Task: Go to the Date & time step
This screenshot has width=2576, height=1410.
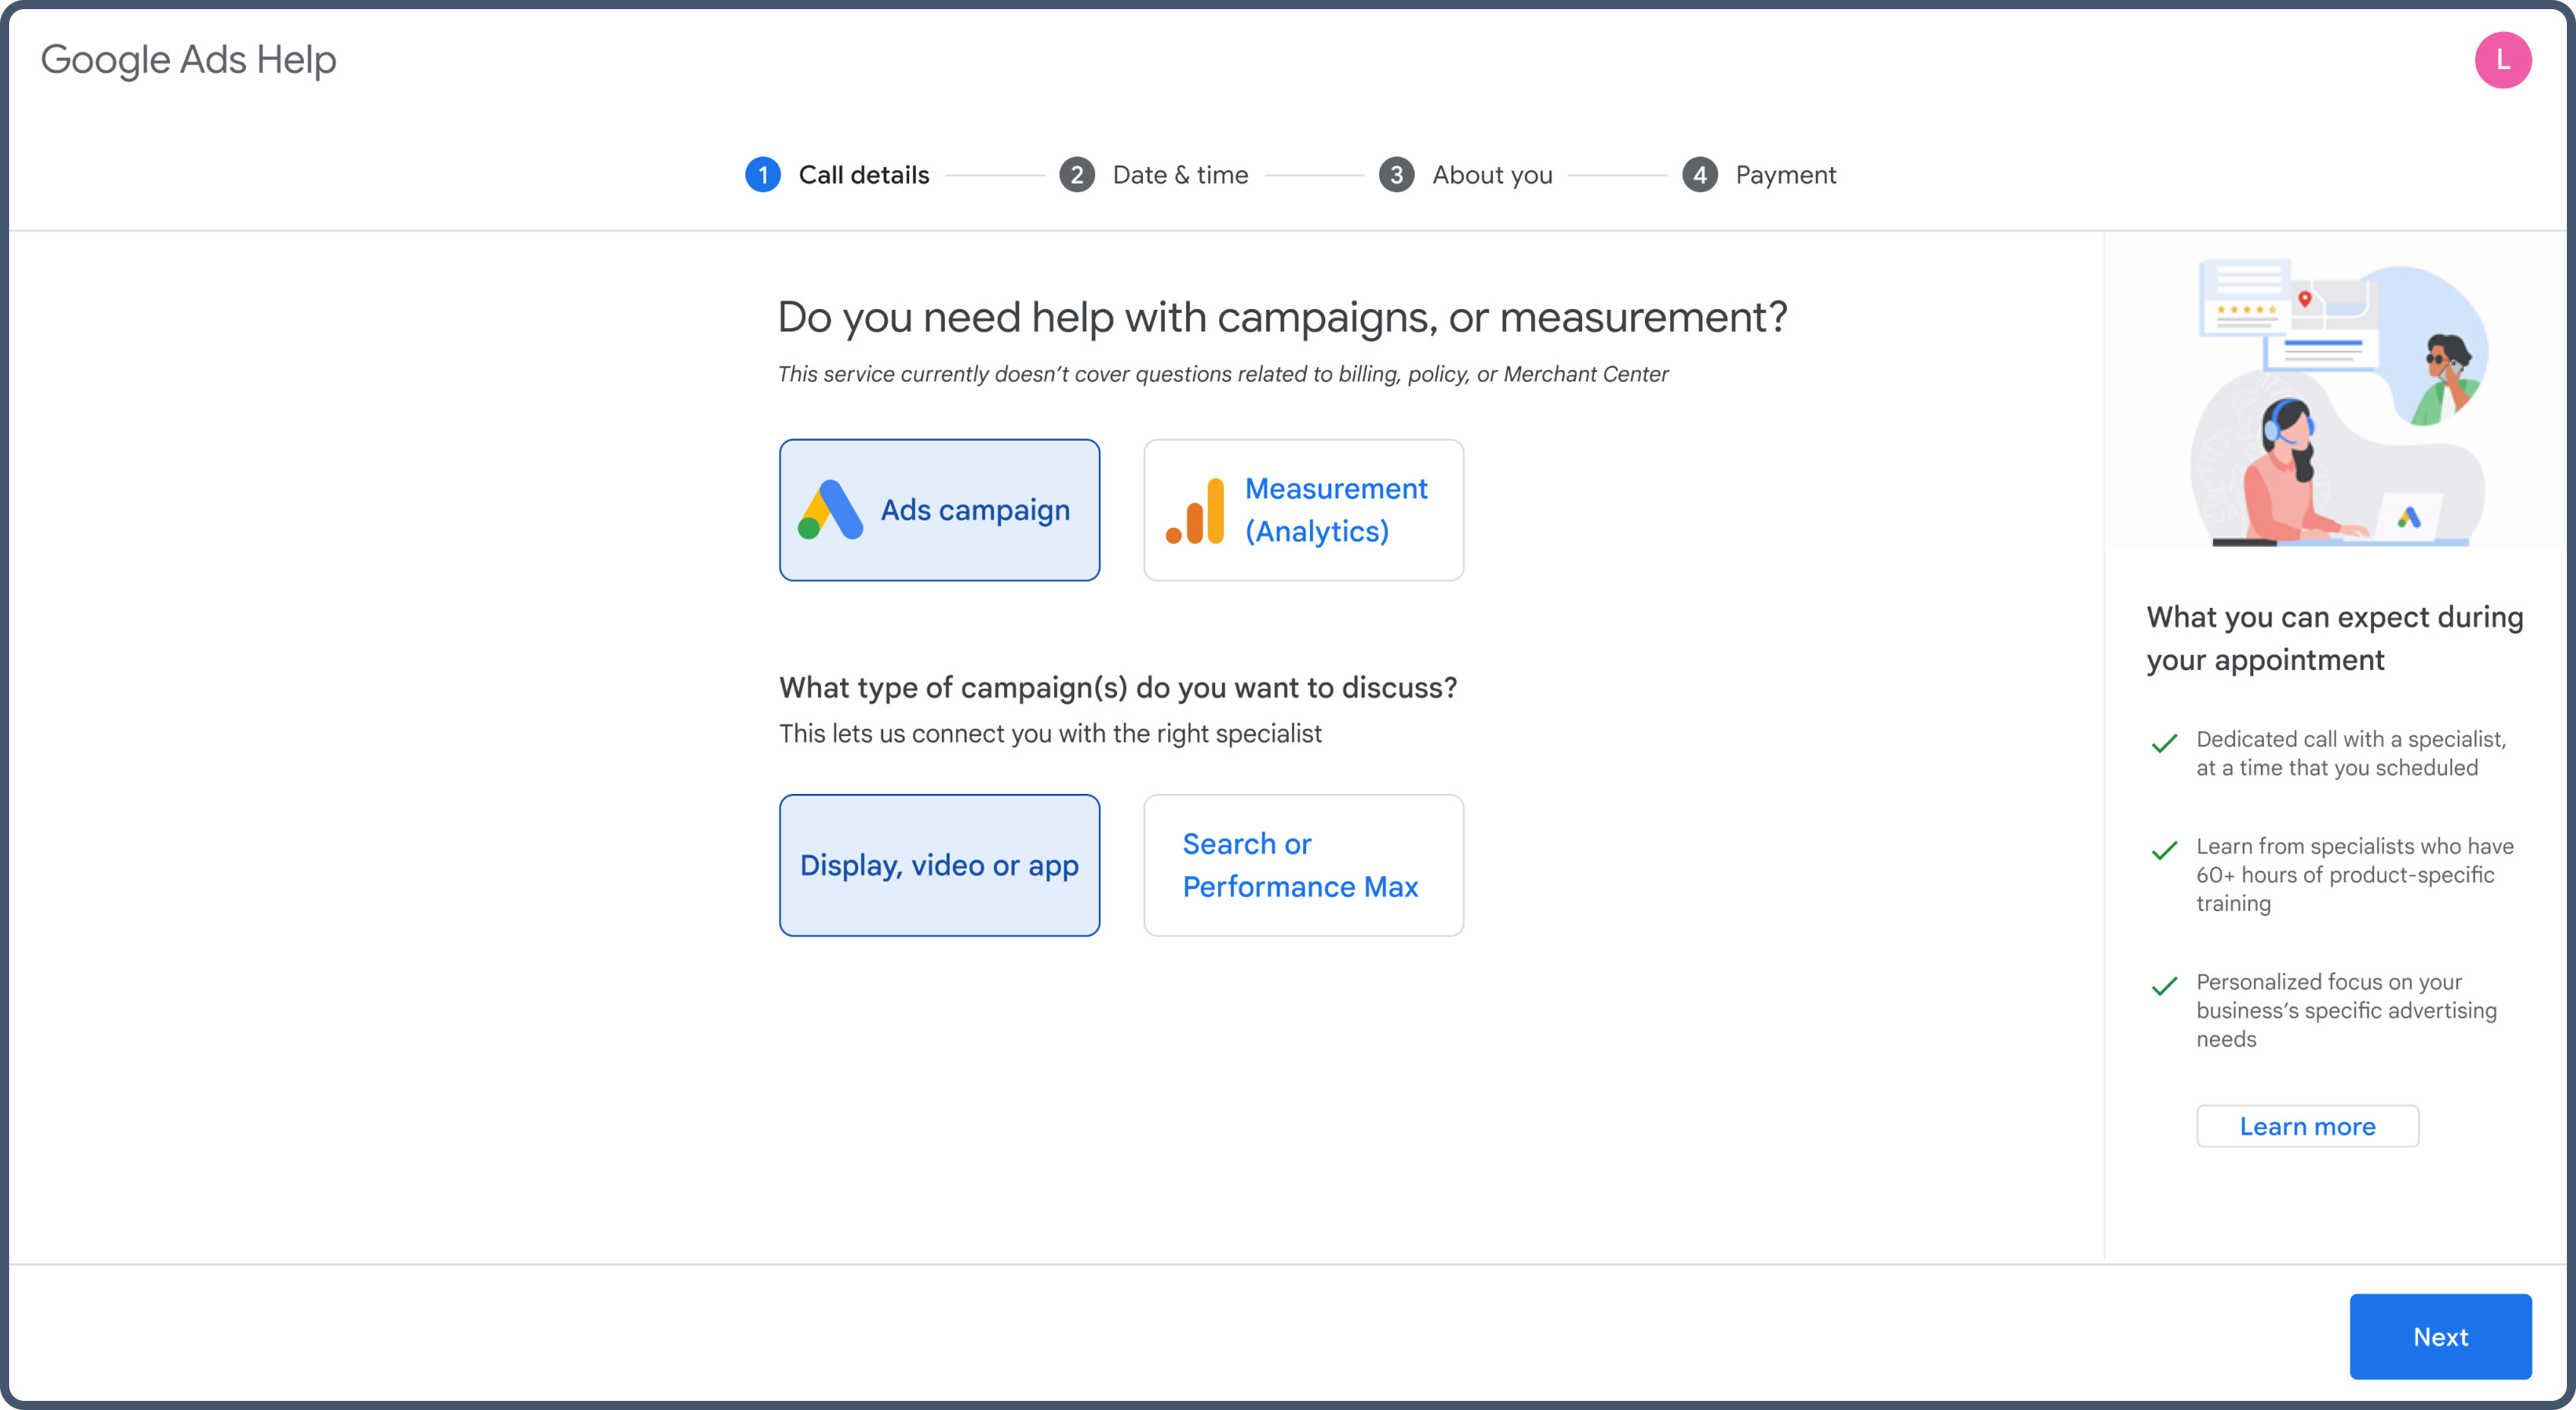Action: click(1180, 175)
